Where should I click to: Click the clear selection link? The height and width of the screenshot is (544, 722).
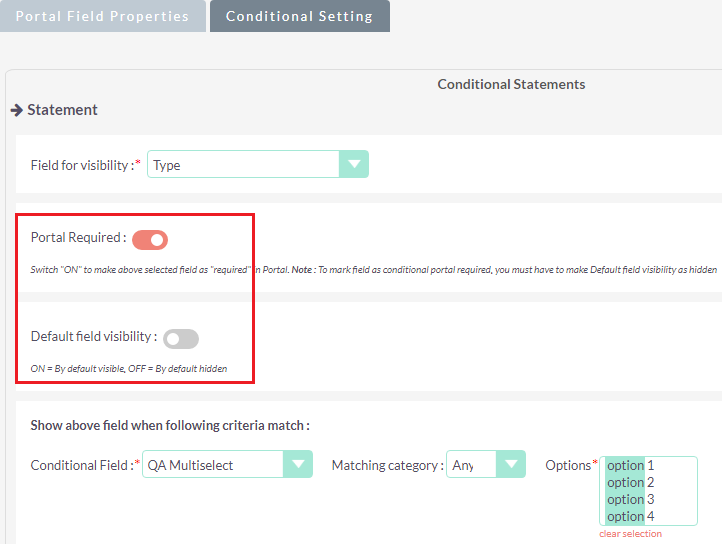[630, 534]
